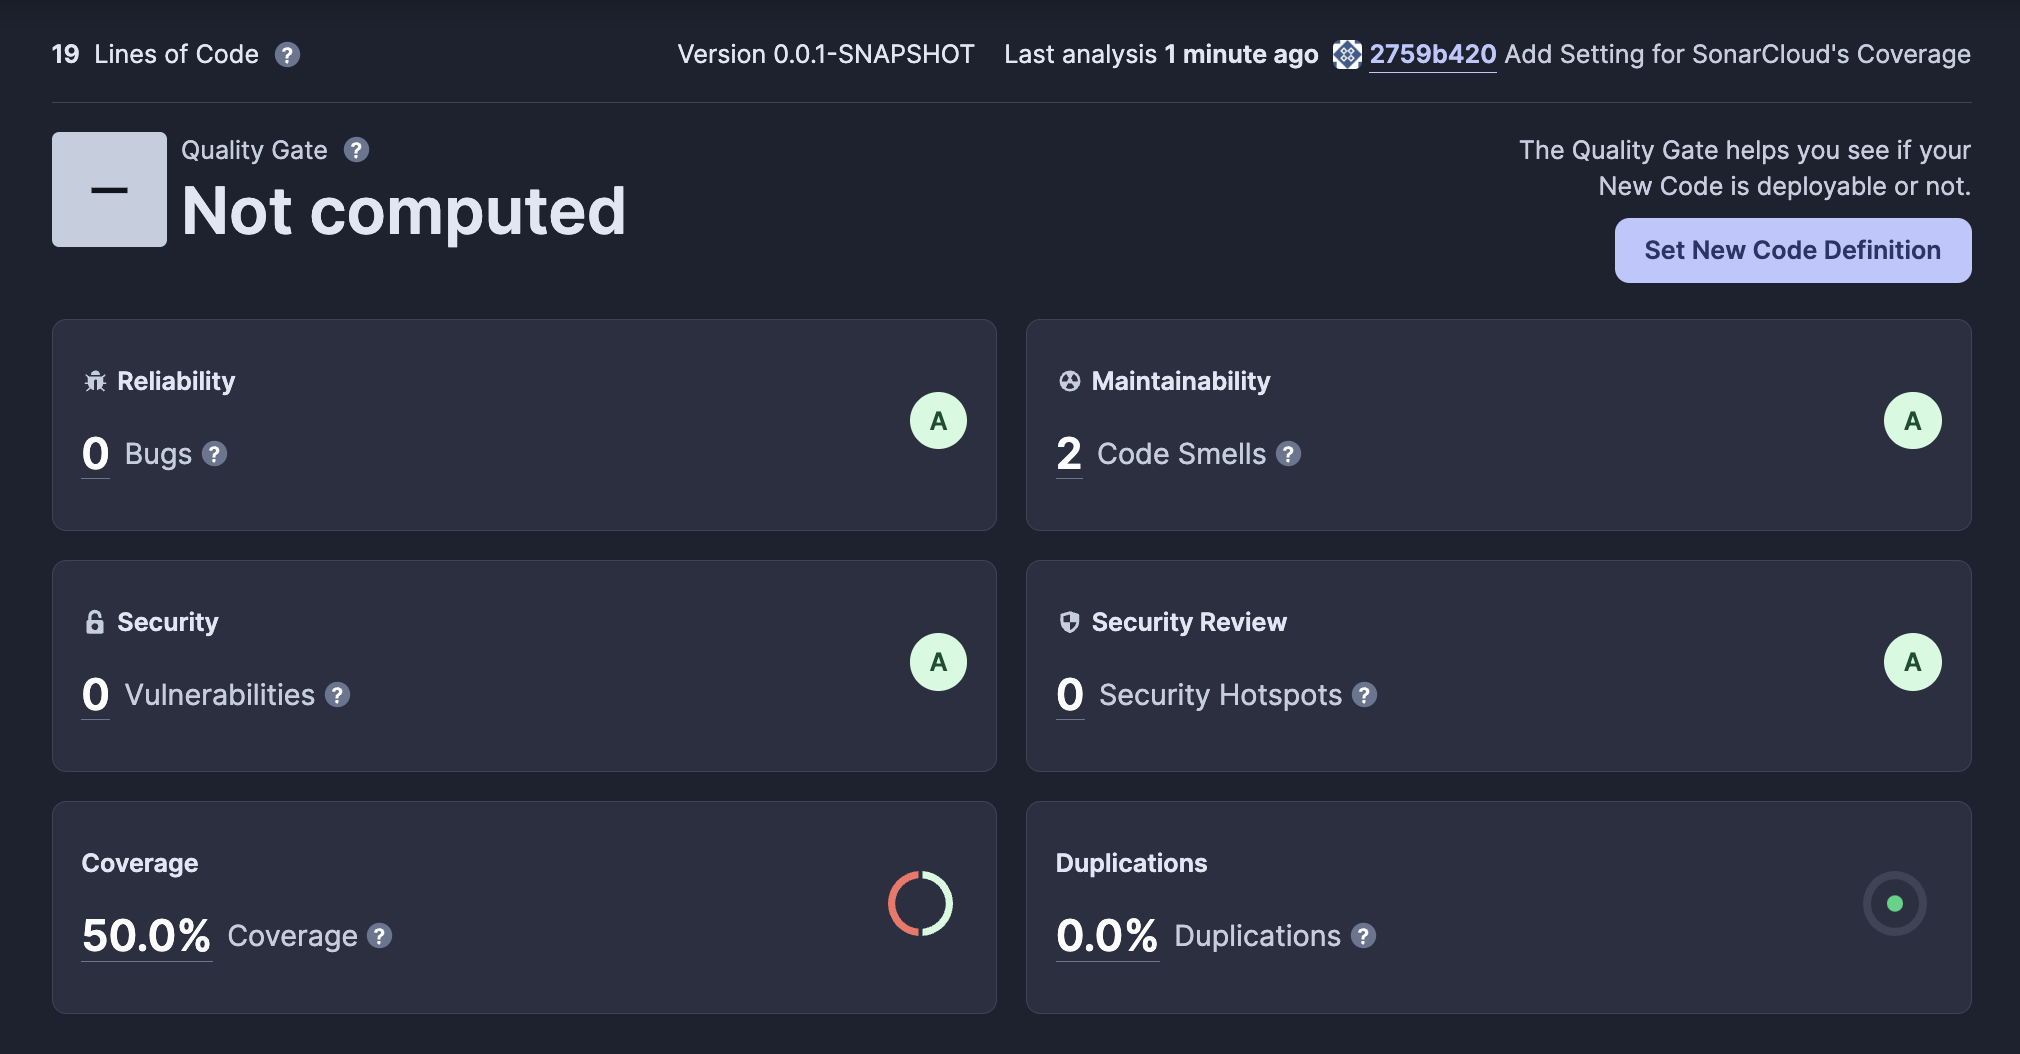2020x1054 pixels.
Task: View the 50.0% coverage details
Action: [146, 936]
